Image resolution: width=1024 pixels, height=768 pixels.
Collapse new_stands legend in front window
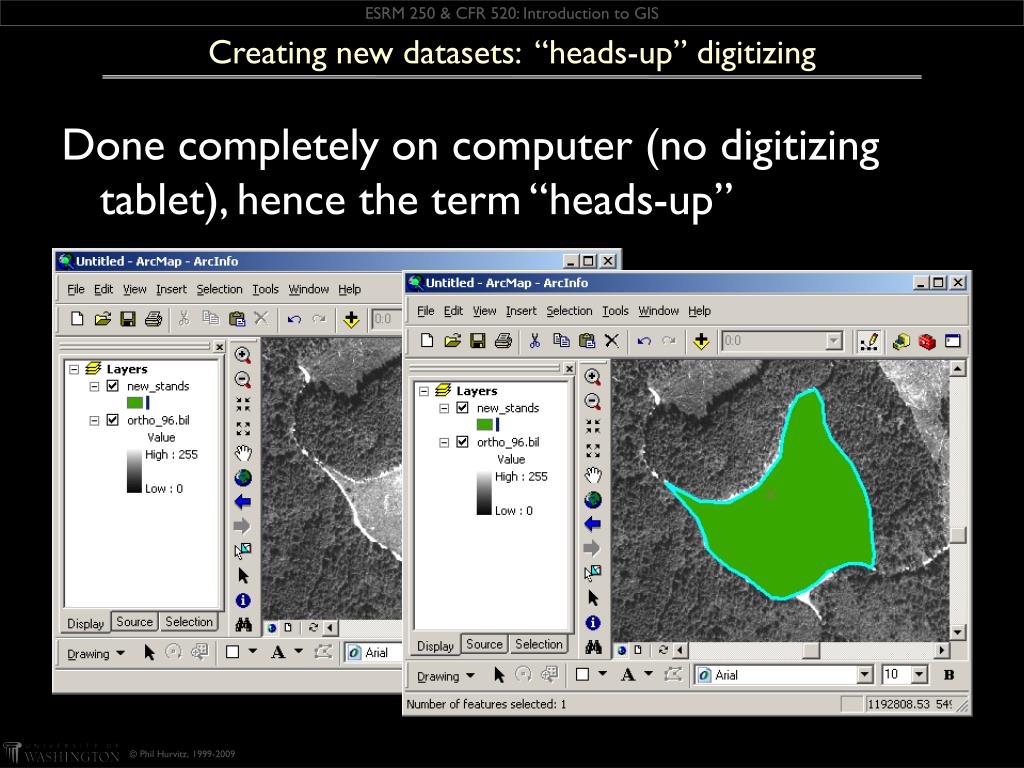(x=444, y=408)
